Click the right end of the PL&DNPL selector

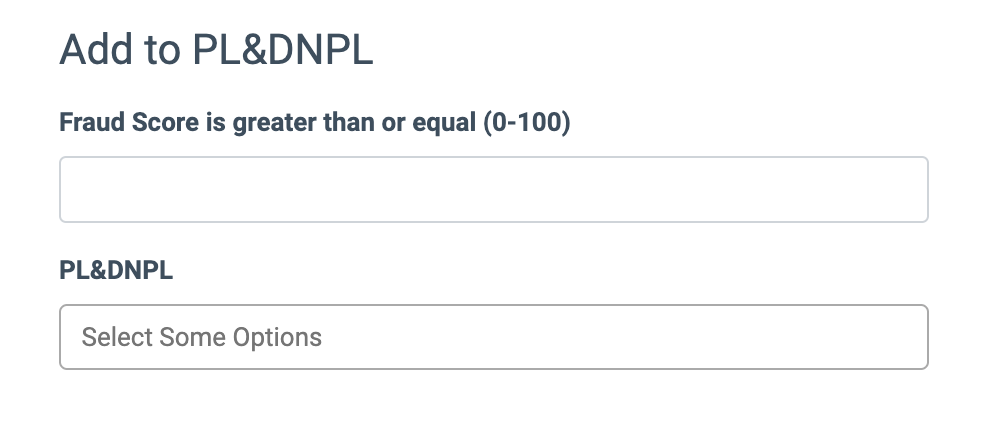pos(900,337)
